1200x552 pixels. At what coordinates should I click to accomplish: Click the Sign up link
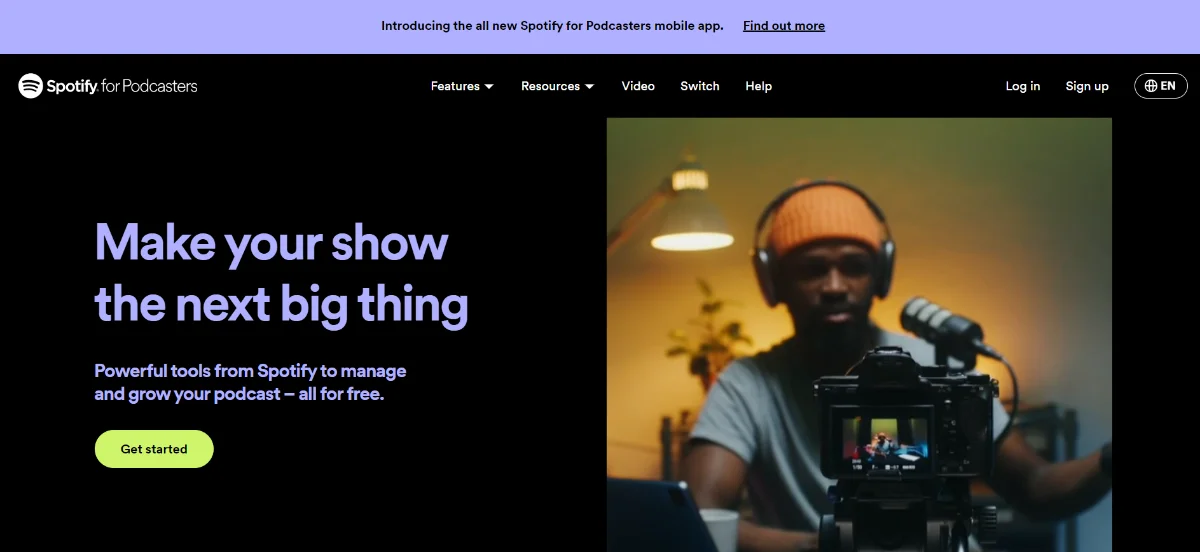[1087, 86]
